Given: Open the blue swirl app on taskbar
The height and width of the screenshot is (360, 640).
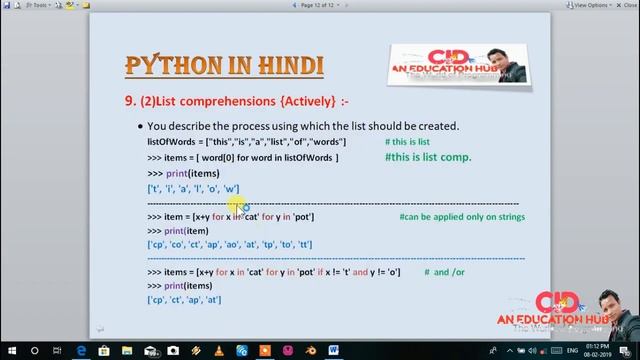Looking at the screenshot, I should [x=242, y=351].
